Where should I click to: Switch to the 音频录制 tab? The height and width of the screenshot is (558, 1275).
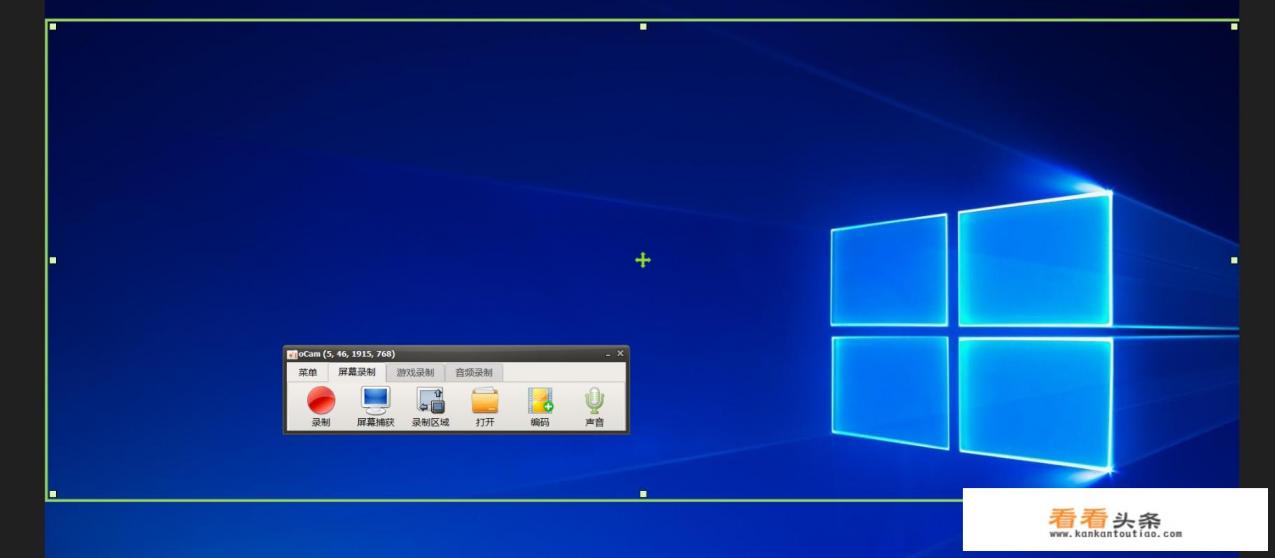click(x=474, y=373)
